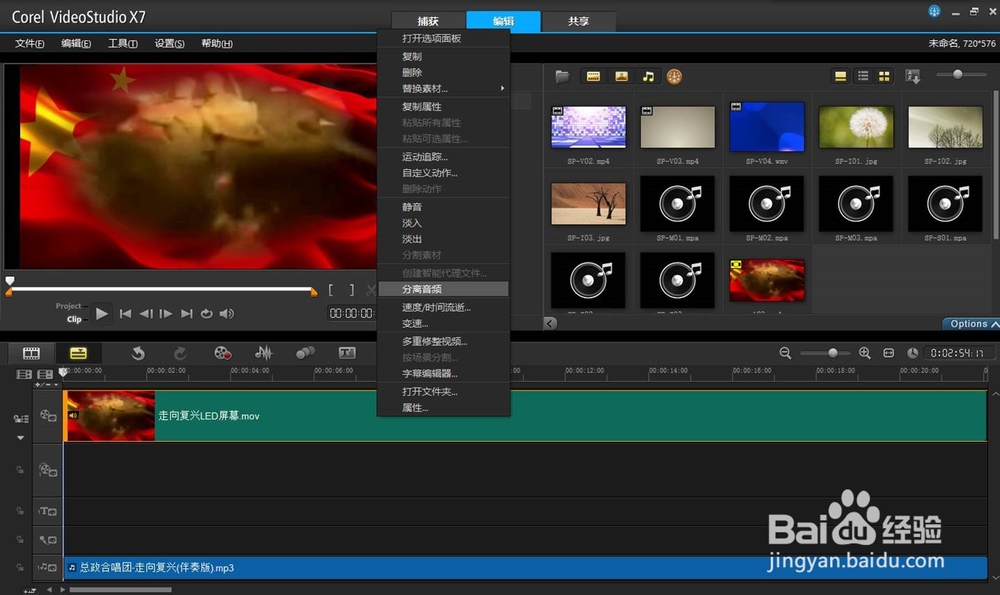Select Project play mode
This screenshot has height=595, width=1000.
tap(68, 306)
